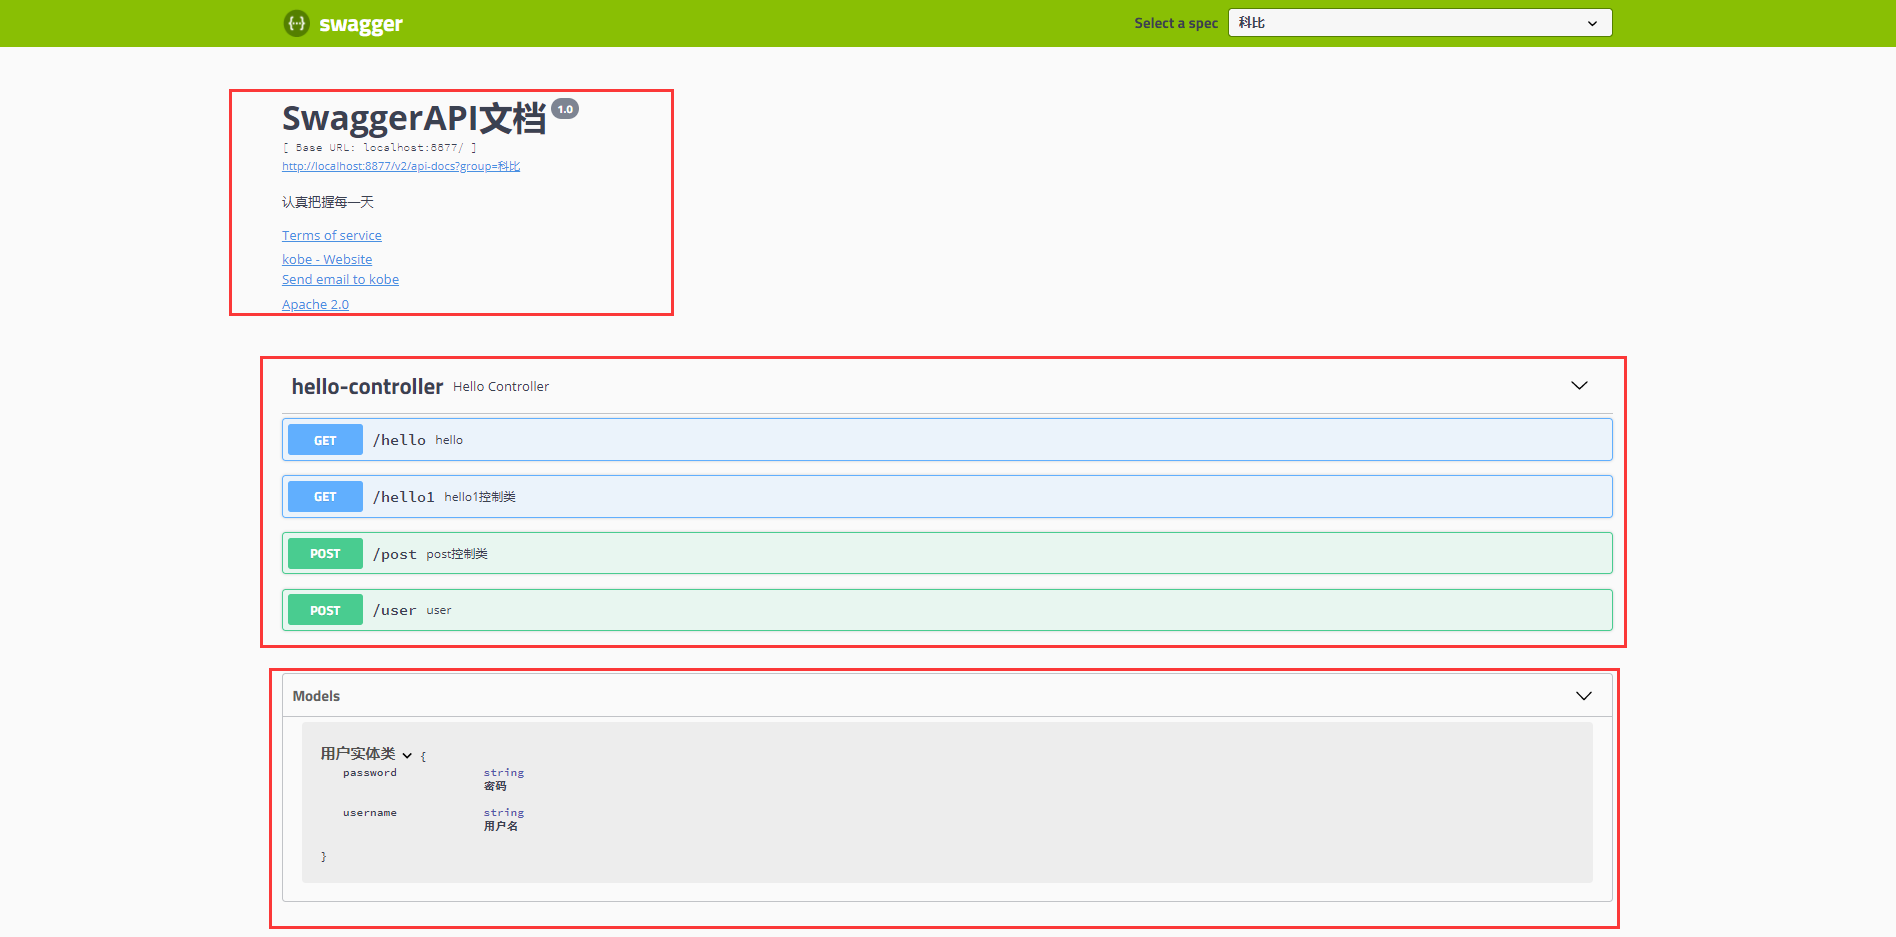
Task: Visit the kobe - Website link
Action: [x=327, y=259]
